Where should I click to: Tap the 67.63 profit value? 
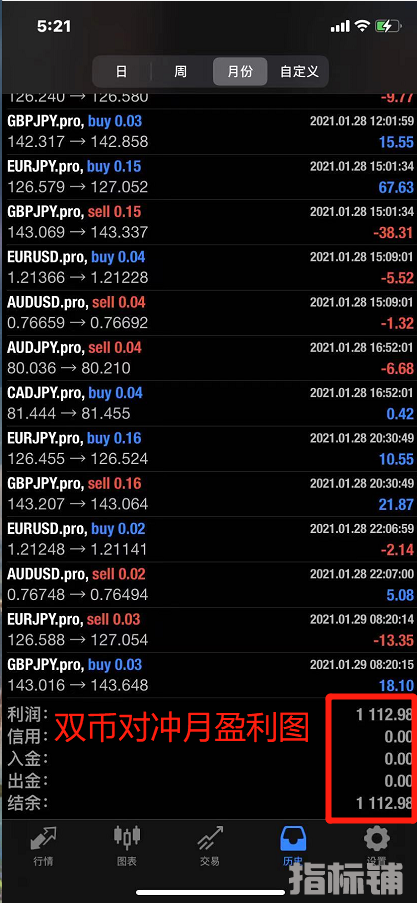(x=396, y=187)
